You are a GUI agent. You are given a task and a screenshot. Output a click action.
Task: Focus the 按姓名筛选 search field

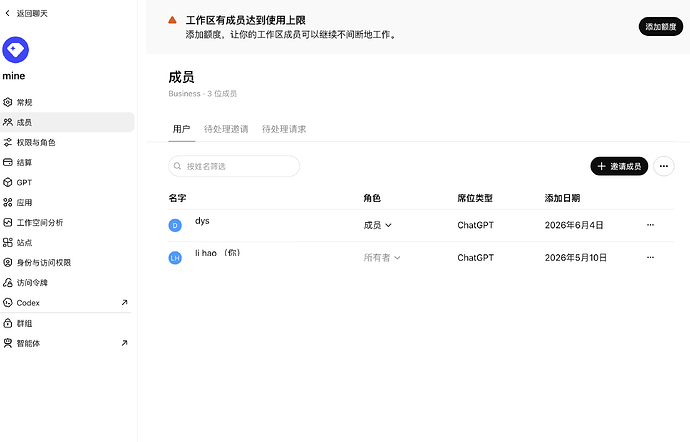pos(234,166)
